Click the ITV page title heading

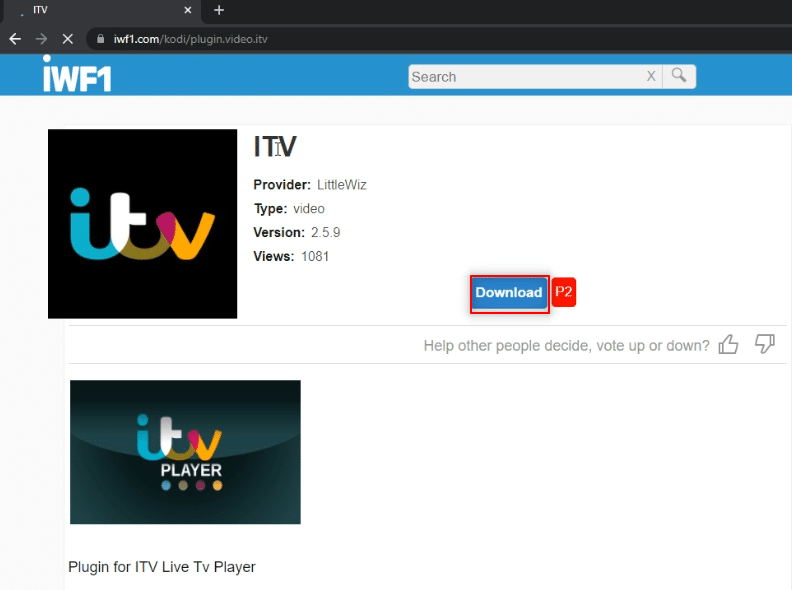(x=275, y=147)
